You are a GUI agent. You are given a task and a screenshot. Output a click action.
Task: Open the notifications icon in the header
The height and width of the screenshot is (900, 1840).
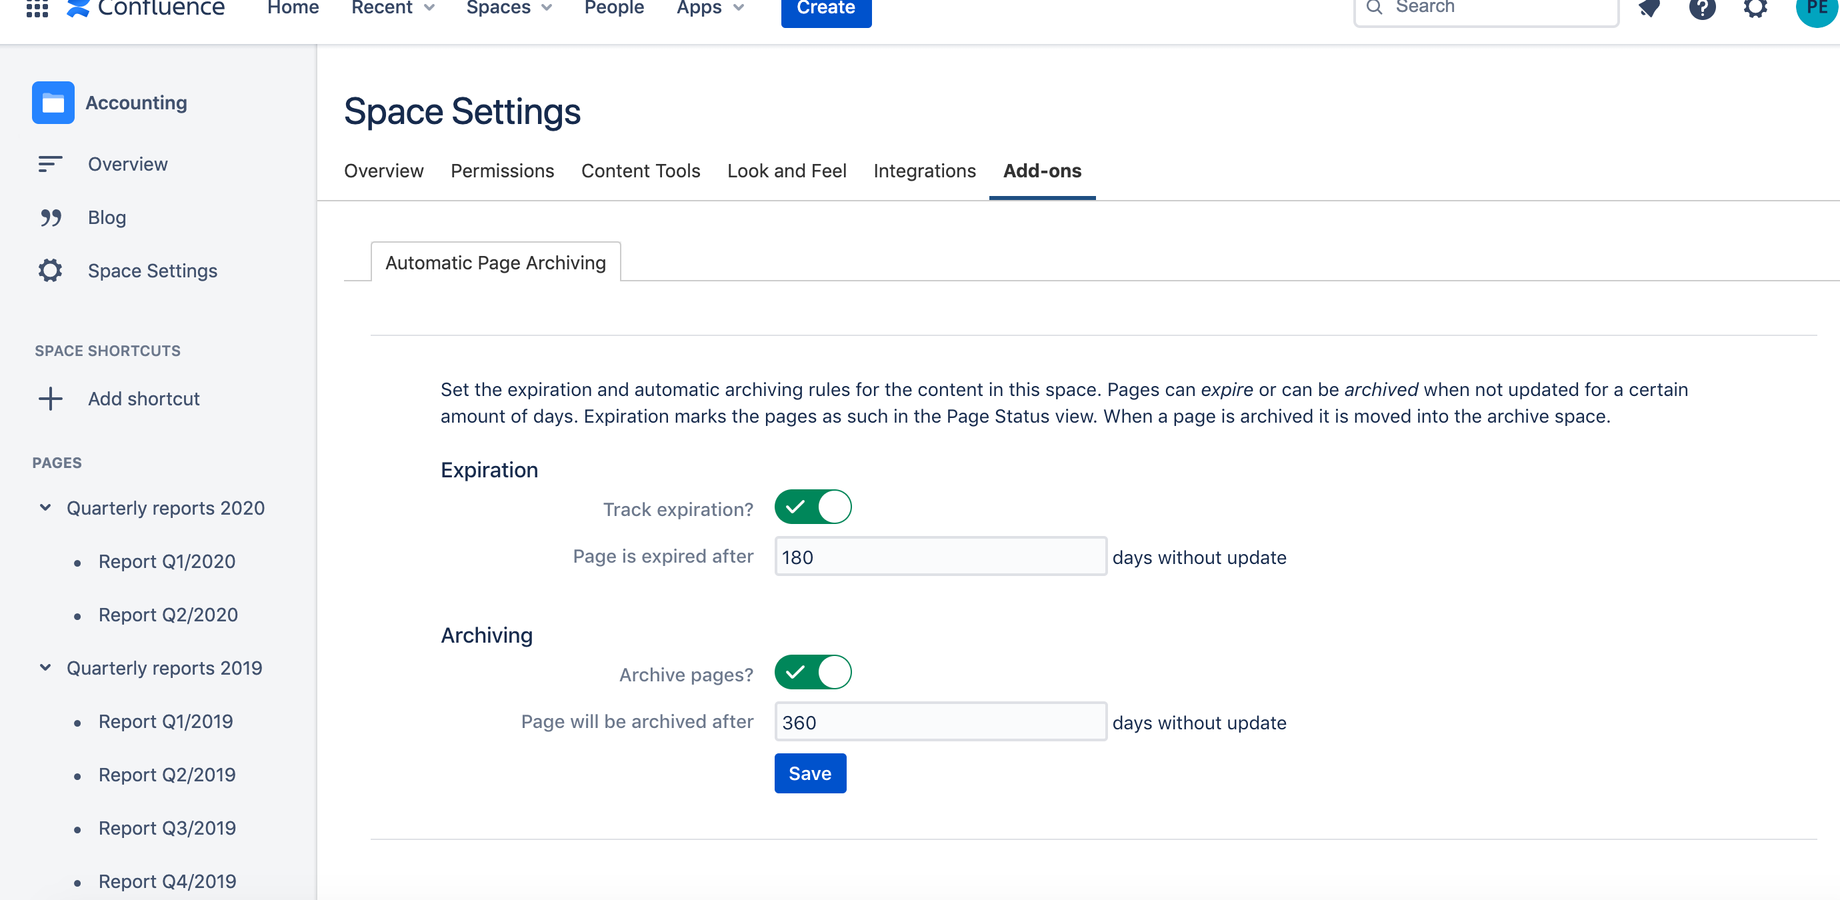click(1649, 8)
